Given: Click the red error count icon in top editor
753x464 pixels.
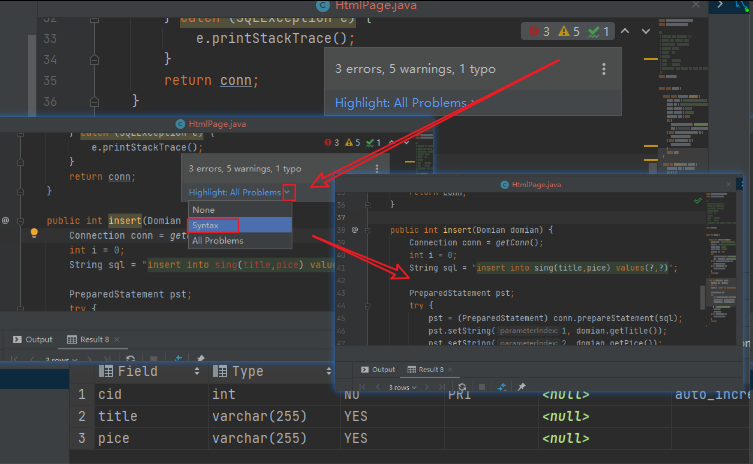Looking at the screenshot, I should point(534,32).
